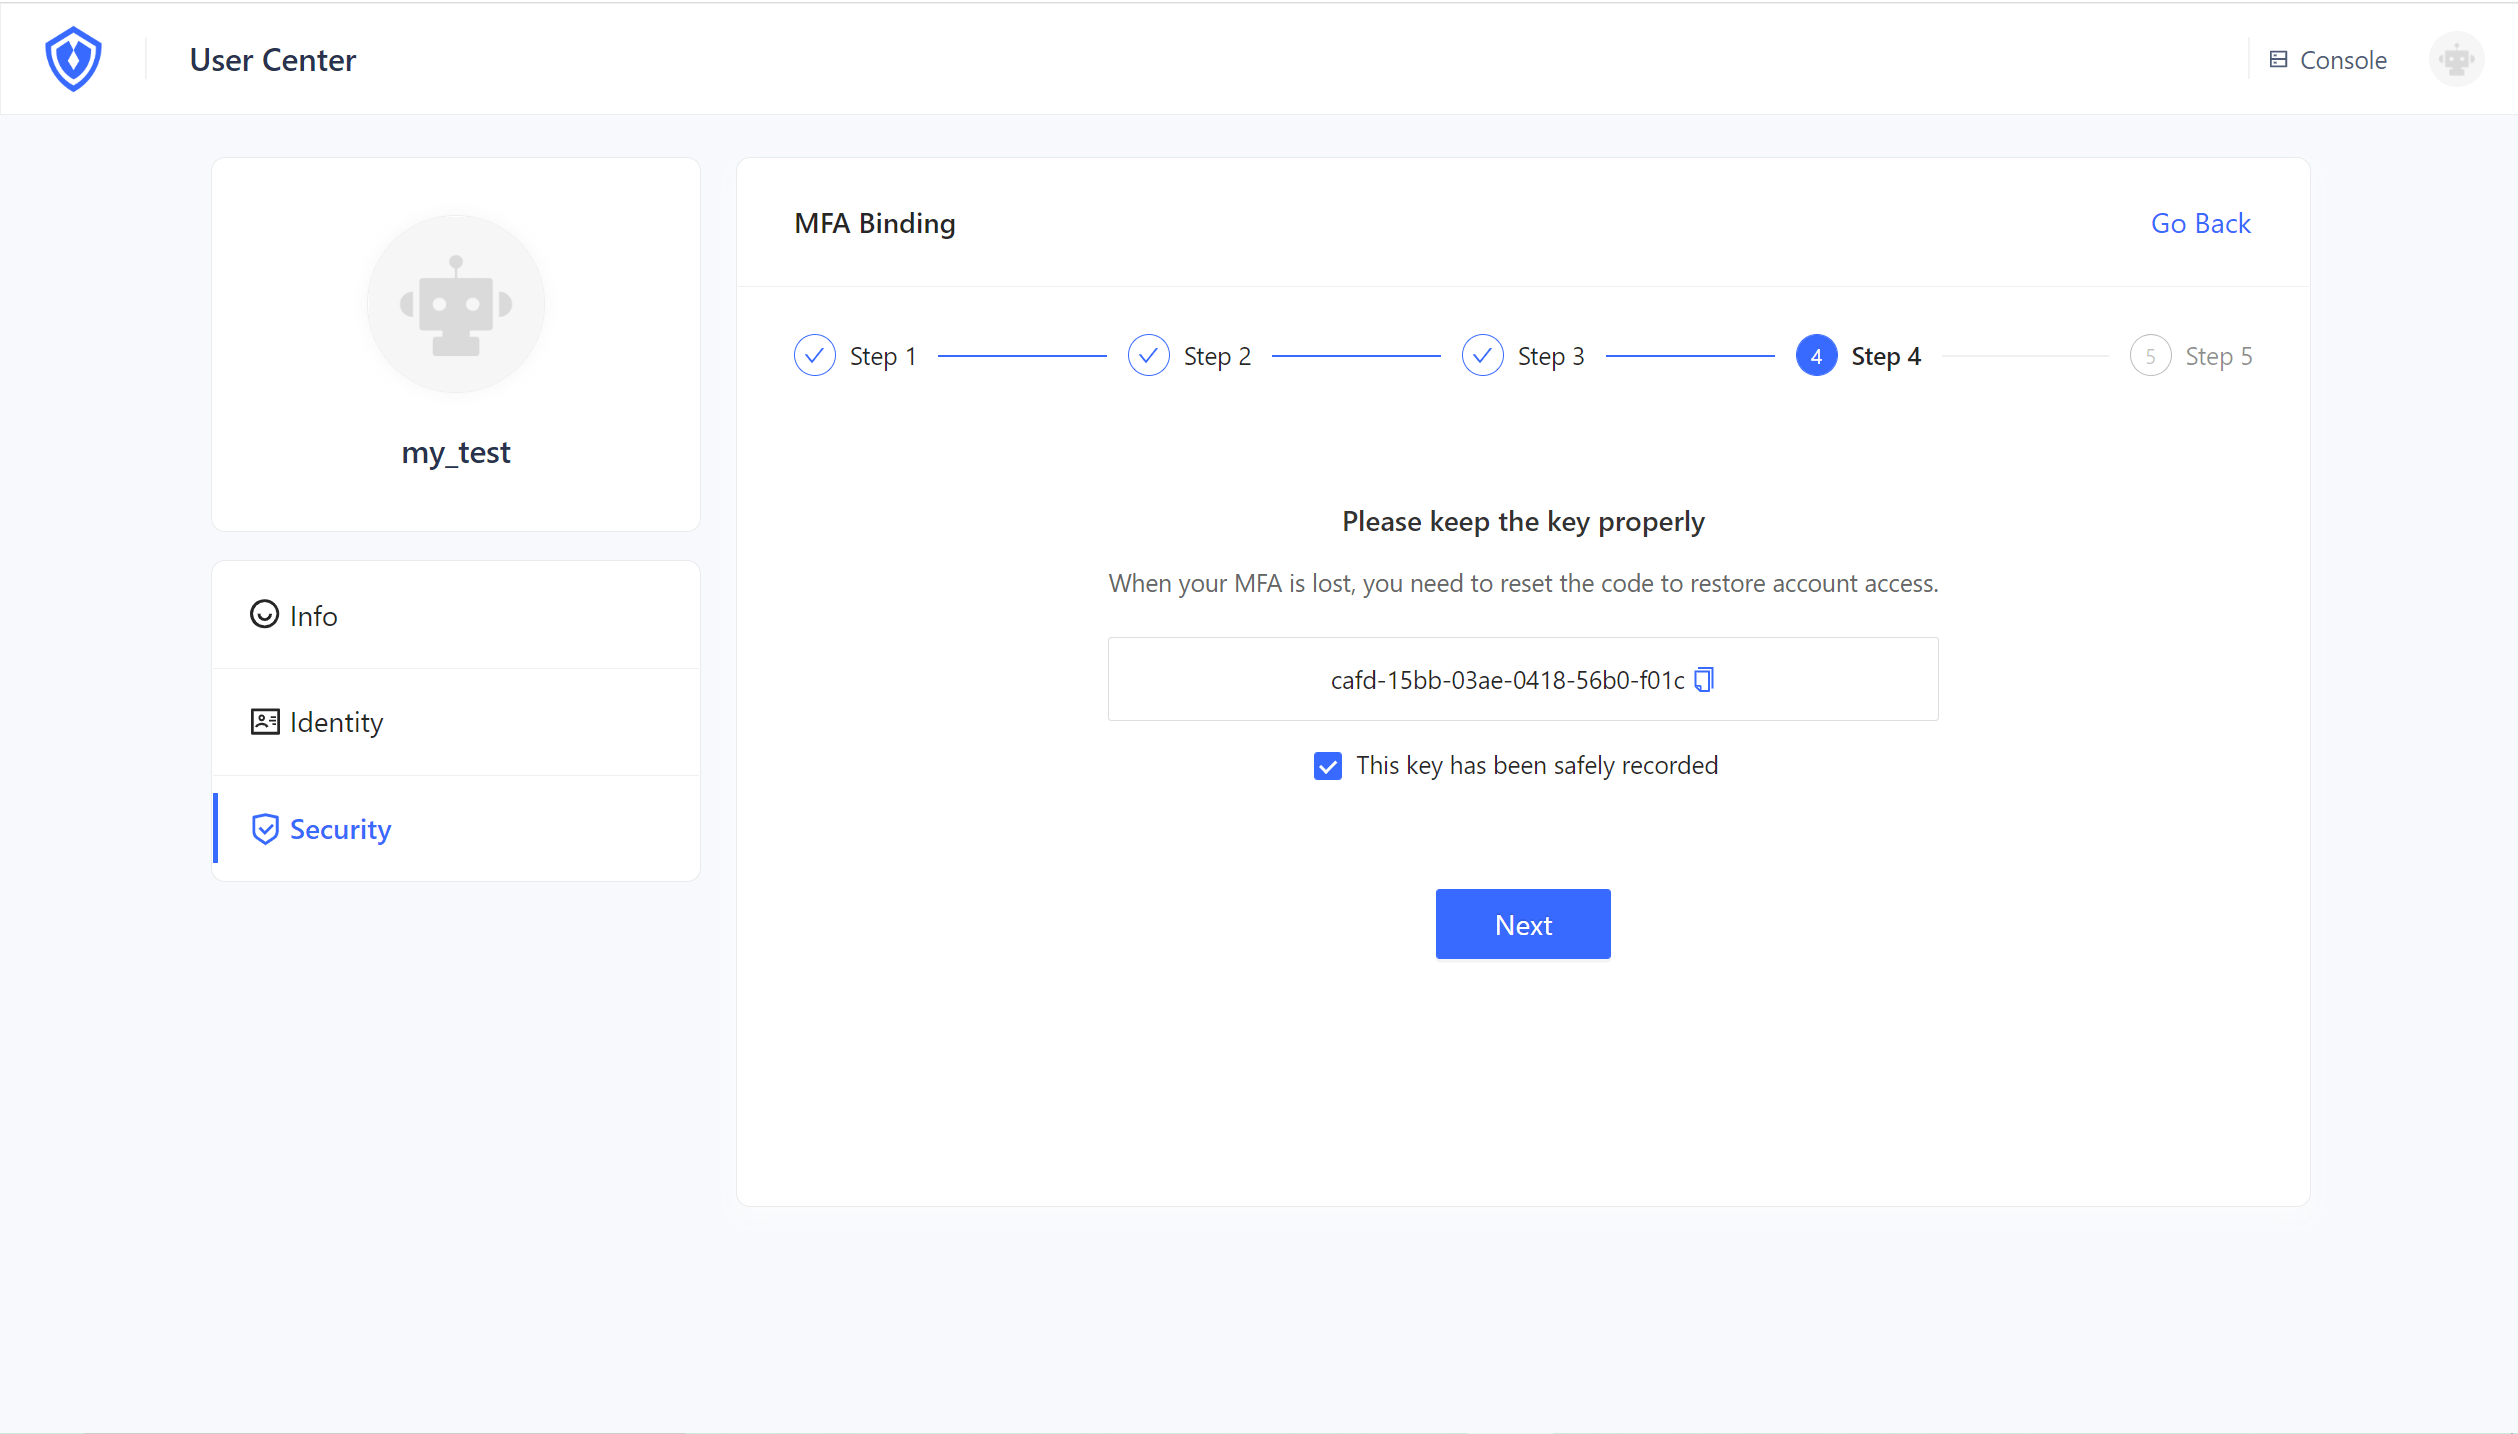Click the Console window icon

(x=2278, y=60)
